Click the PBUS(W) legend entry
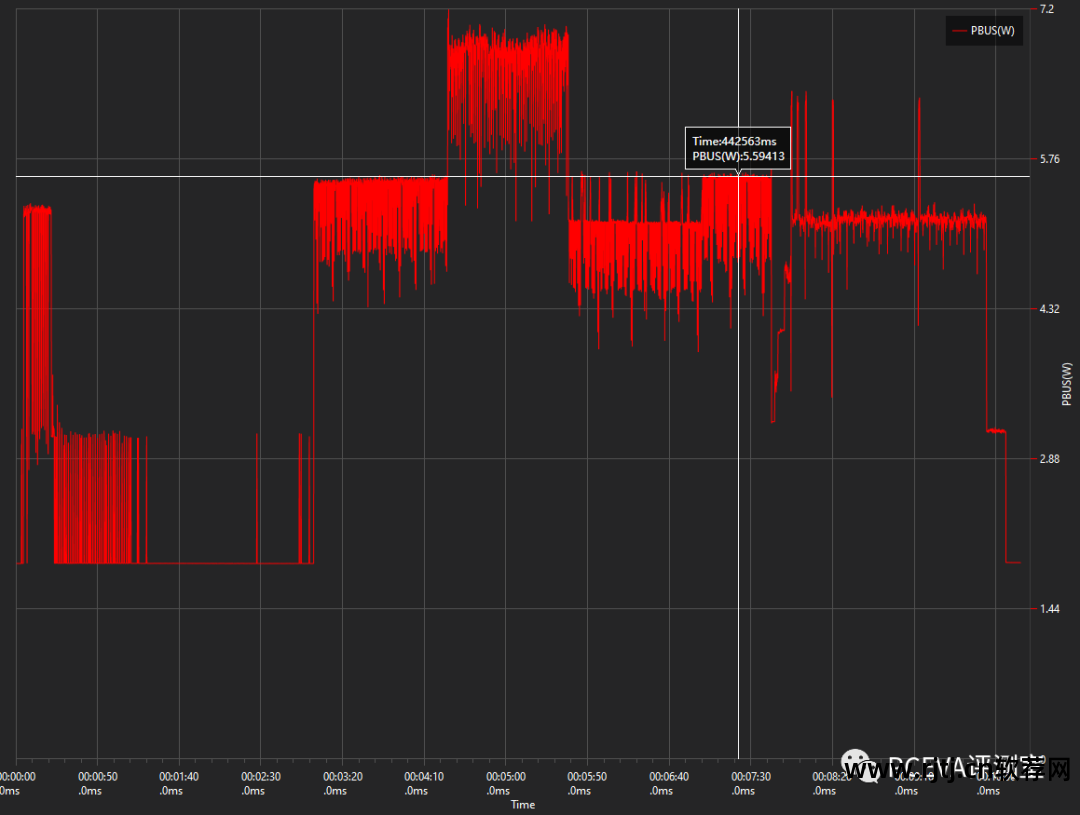 [x=984, y=30]
